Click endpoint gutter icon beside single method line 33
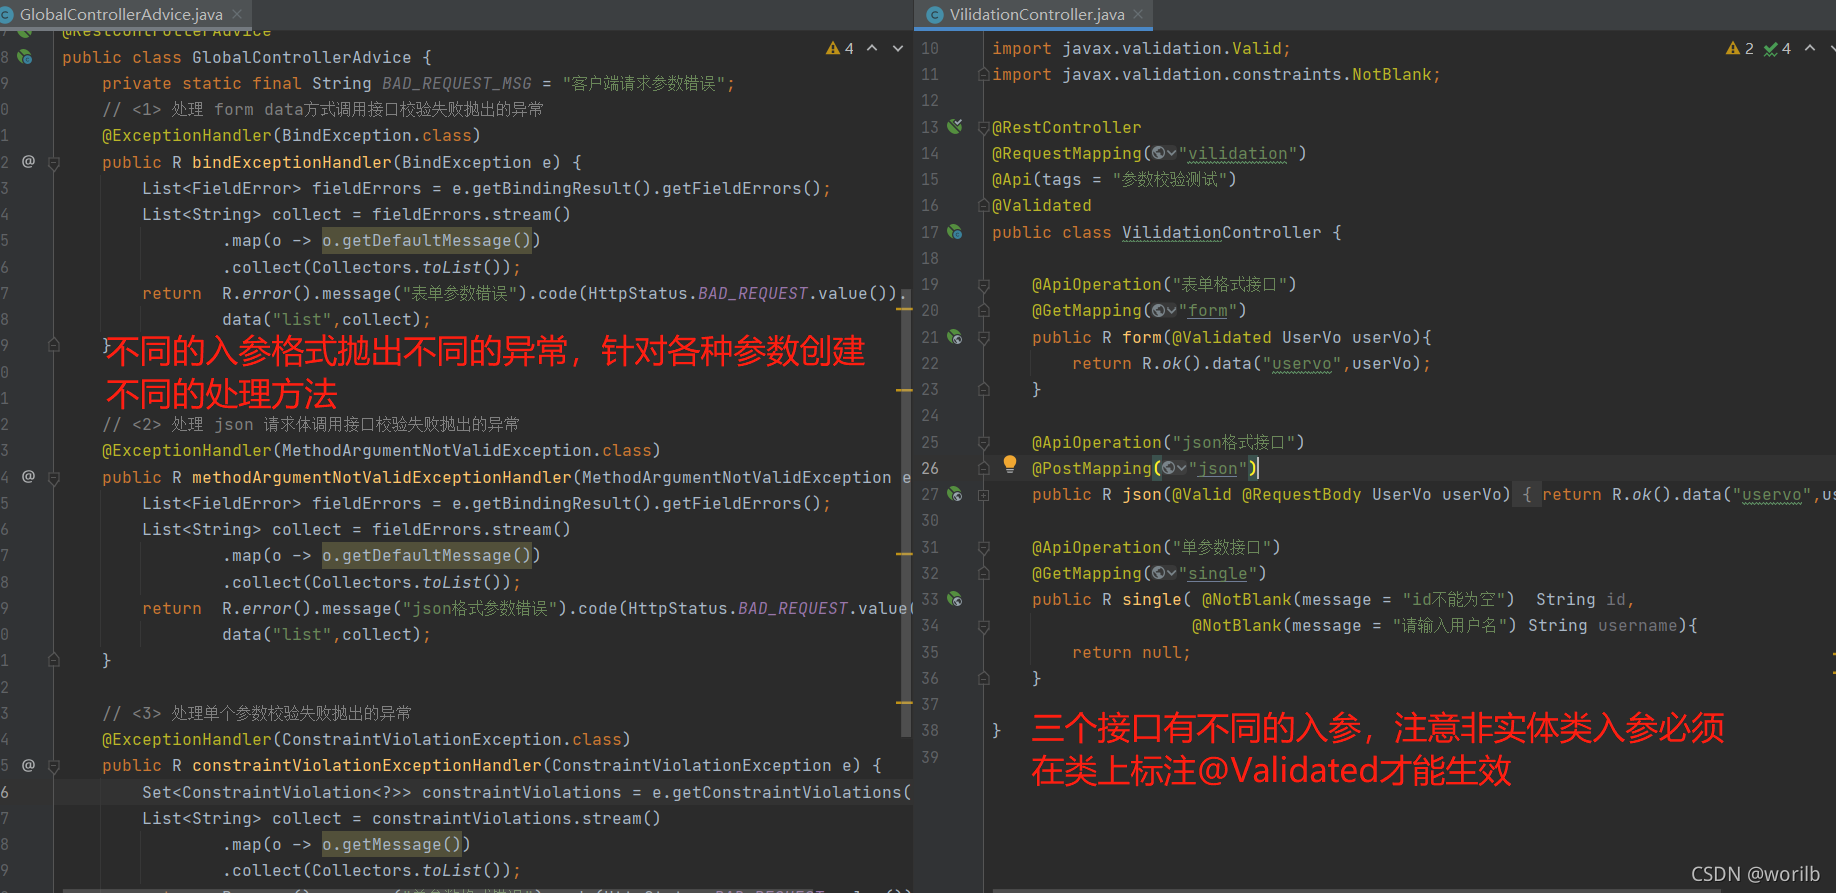 [955, 599]
